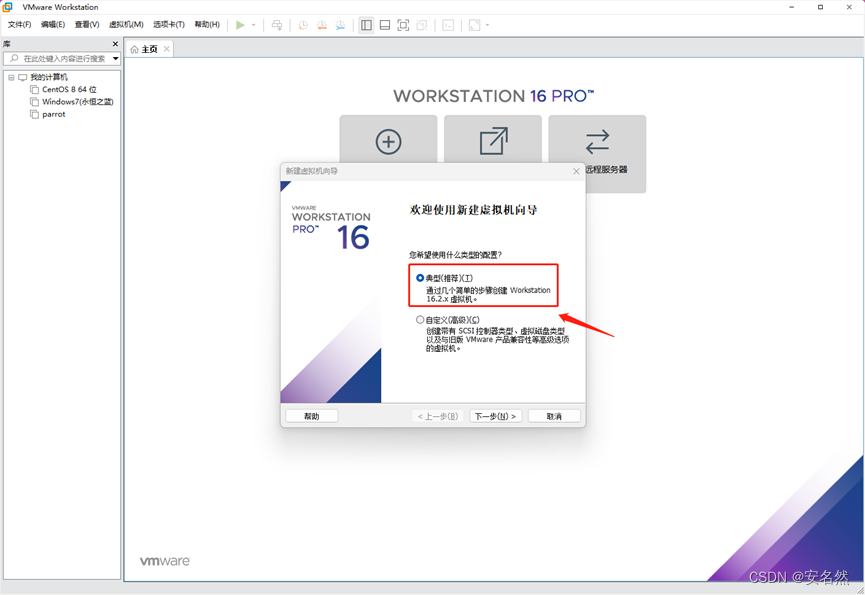Image resolution: width=865 pixels, height=595 pixels.
Task: Click the VMware Workstation title bar icon
Action: point(8,7)
